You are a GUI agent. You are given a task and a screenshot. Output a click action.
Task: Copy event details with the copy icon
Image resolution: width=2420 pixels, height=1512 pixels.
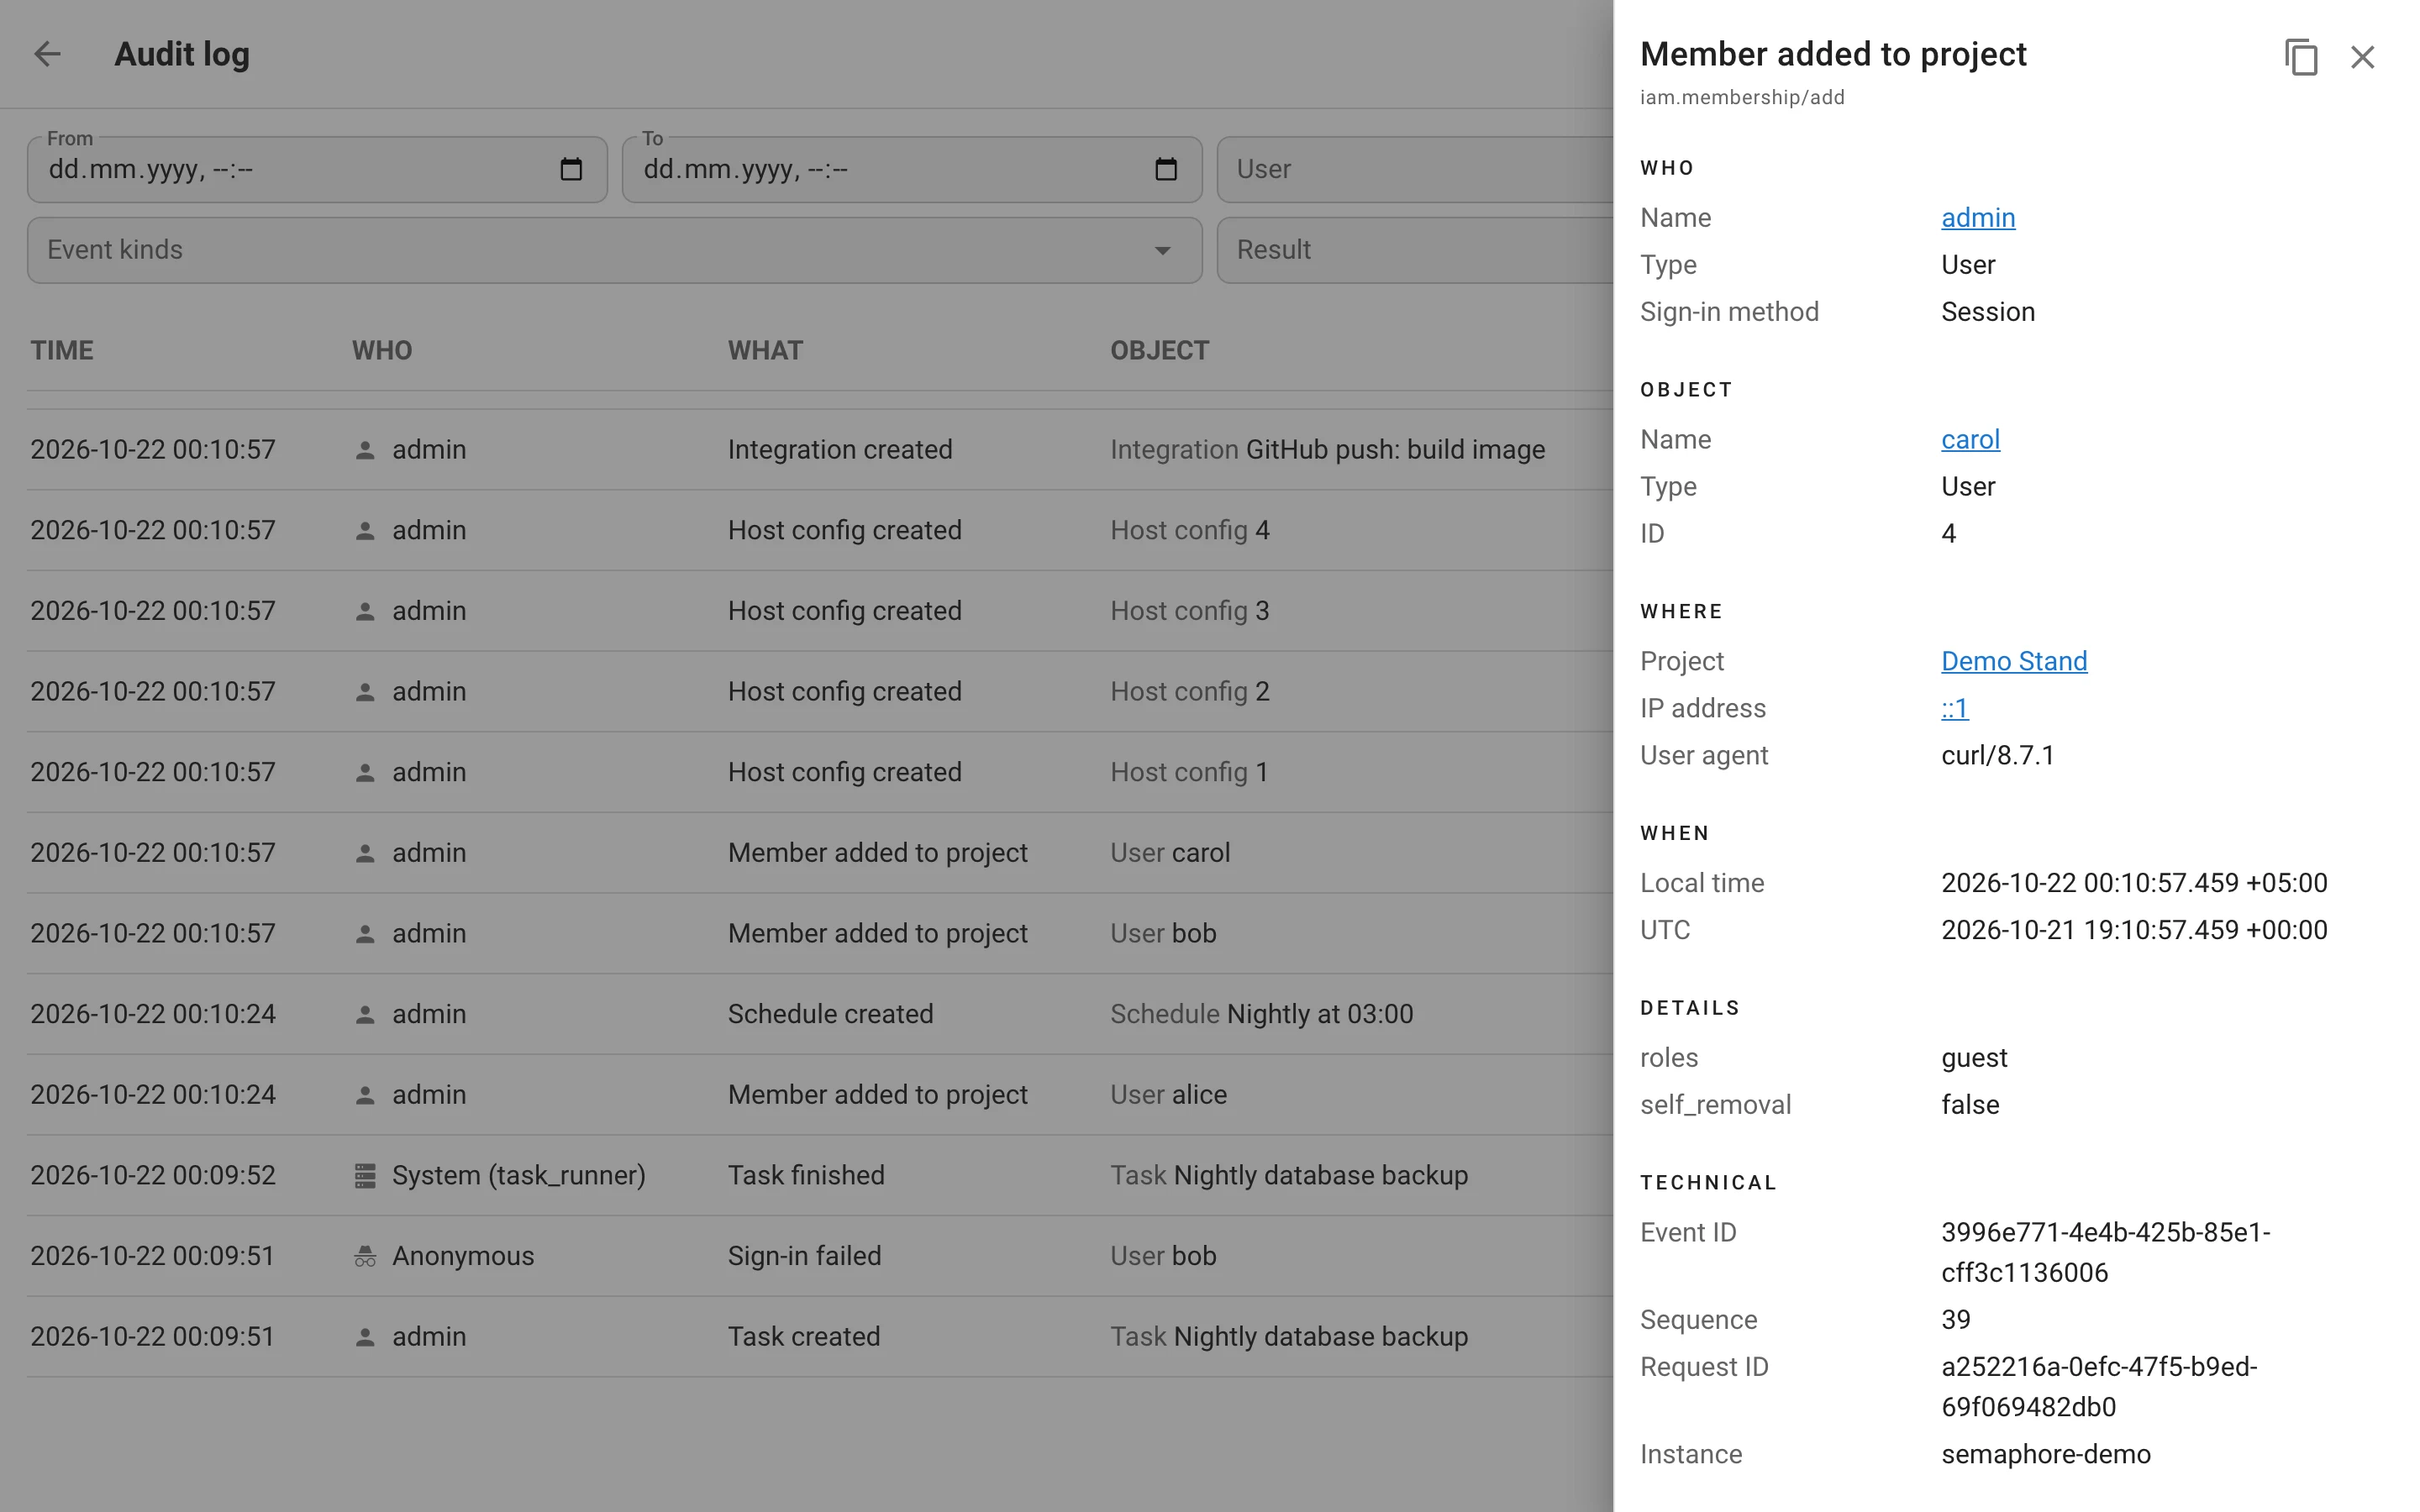click(x=2301, y=57)
